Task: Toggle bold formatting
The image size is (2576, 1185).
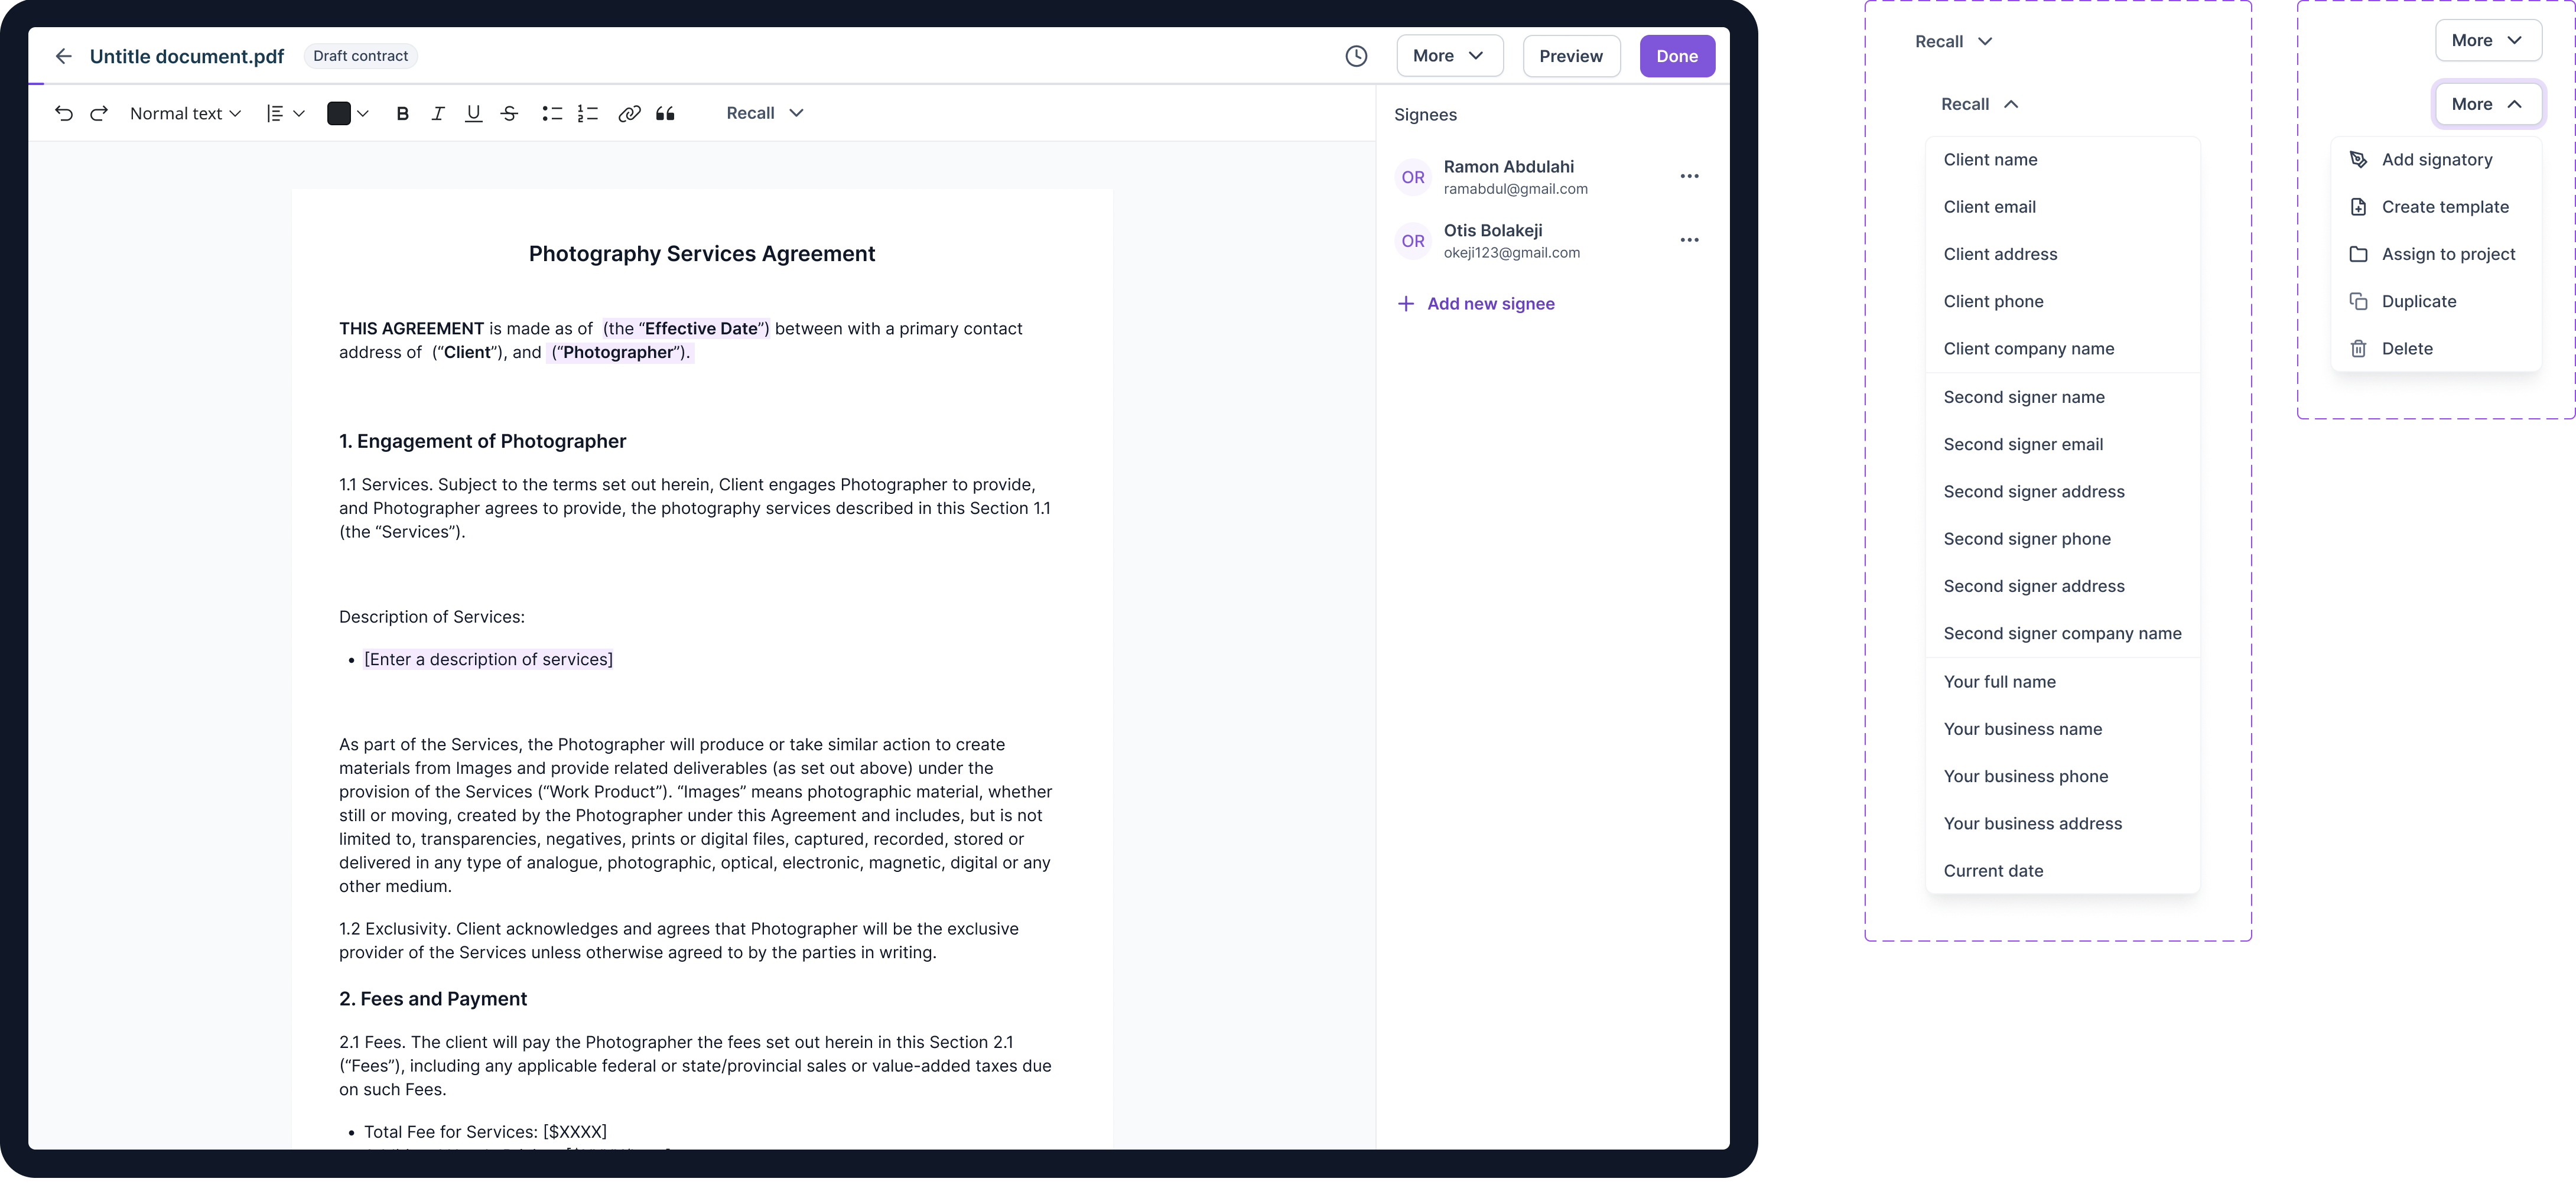Action: tap(402, 113)
